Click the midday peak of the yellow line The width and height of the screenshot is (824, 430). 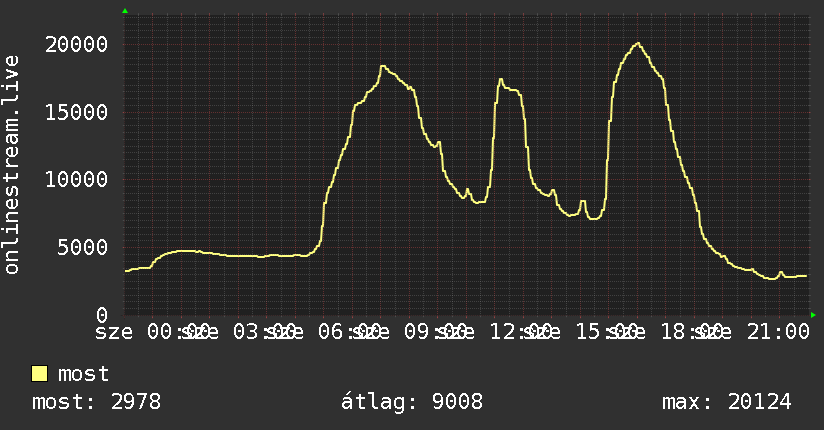(501, 80)
